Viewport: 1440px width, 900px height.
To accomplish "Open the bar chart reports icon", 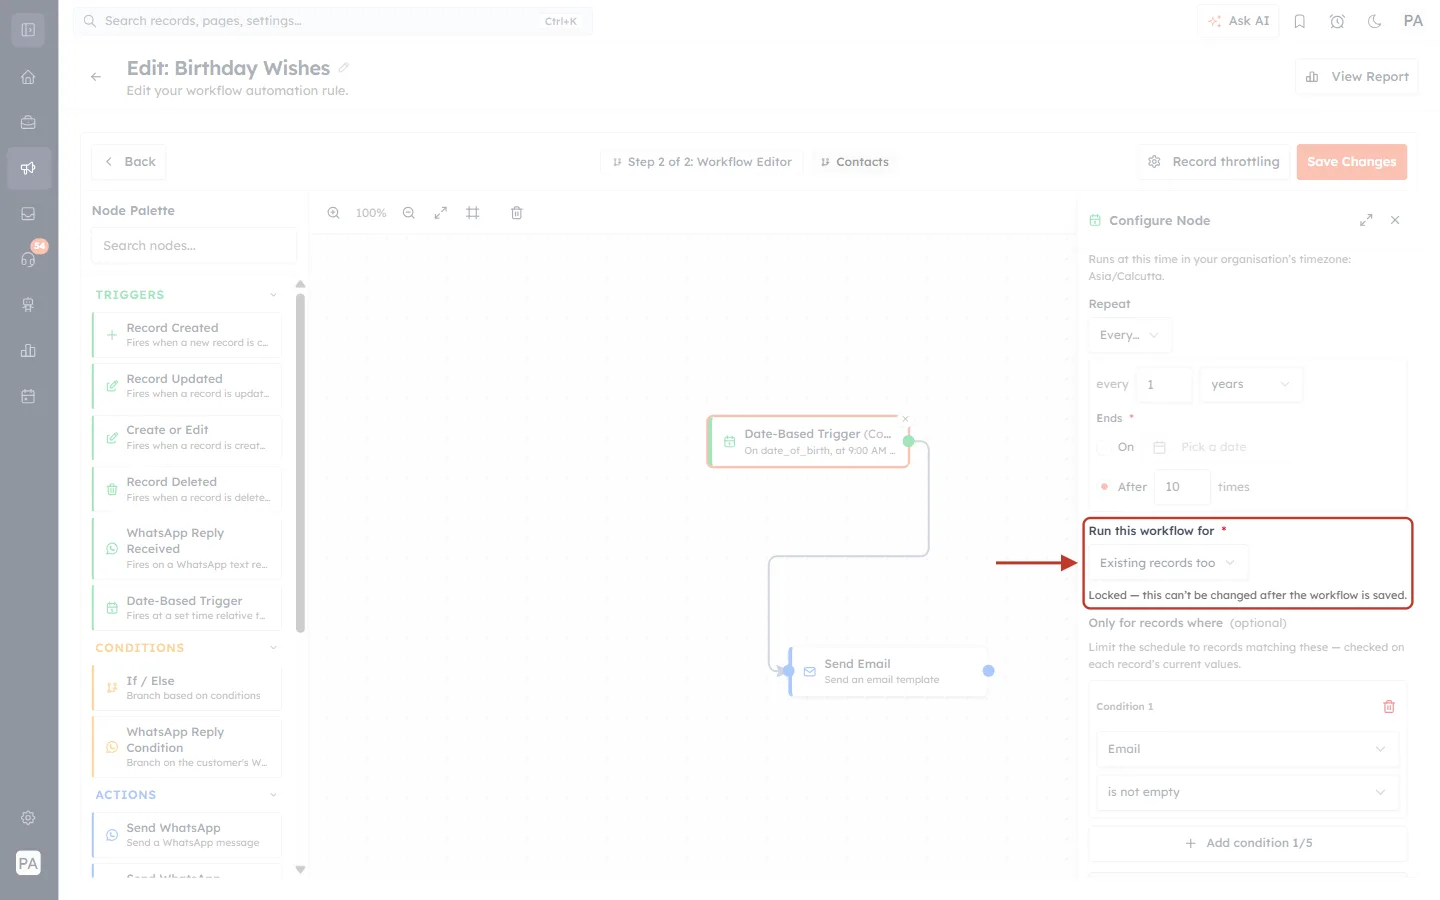I will tap(28, 351).
